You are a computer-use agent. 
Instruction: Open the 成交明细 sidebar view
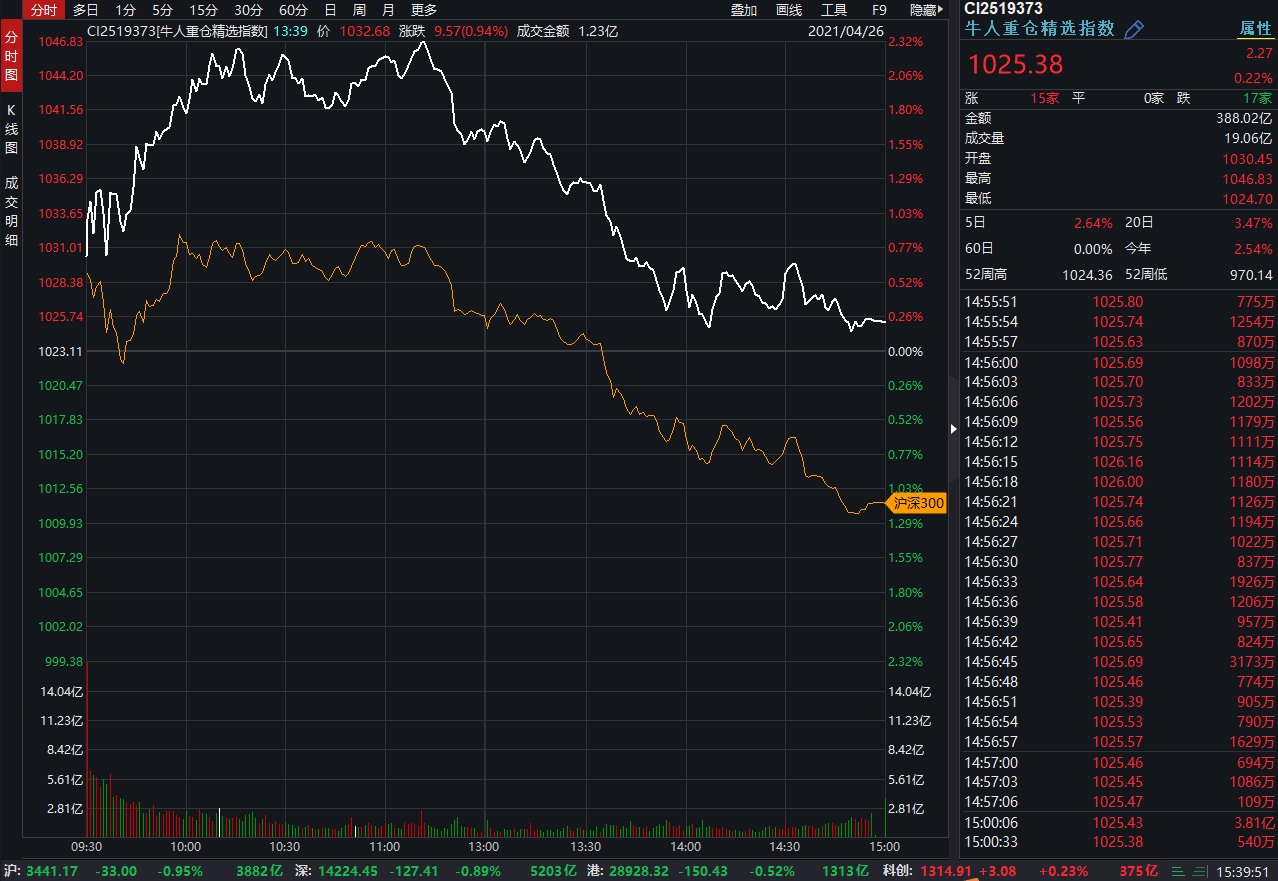click(x=11, y=211)
